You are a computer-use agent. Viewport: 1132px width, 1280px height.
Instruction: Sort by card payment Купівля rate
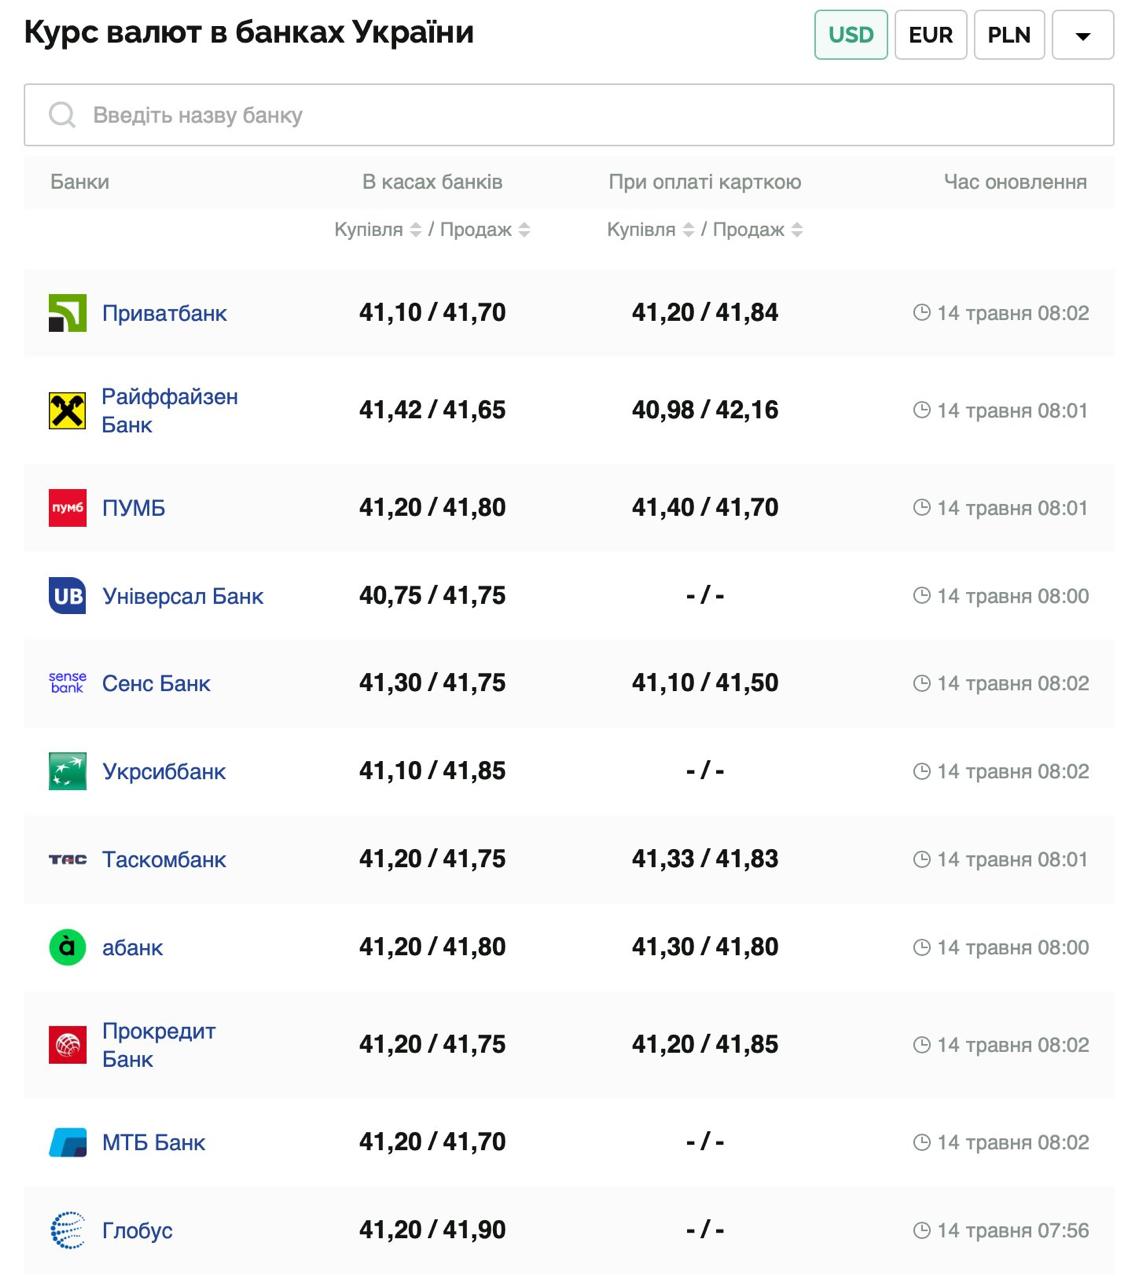[688, 230]
